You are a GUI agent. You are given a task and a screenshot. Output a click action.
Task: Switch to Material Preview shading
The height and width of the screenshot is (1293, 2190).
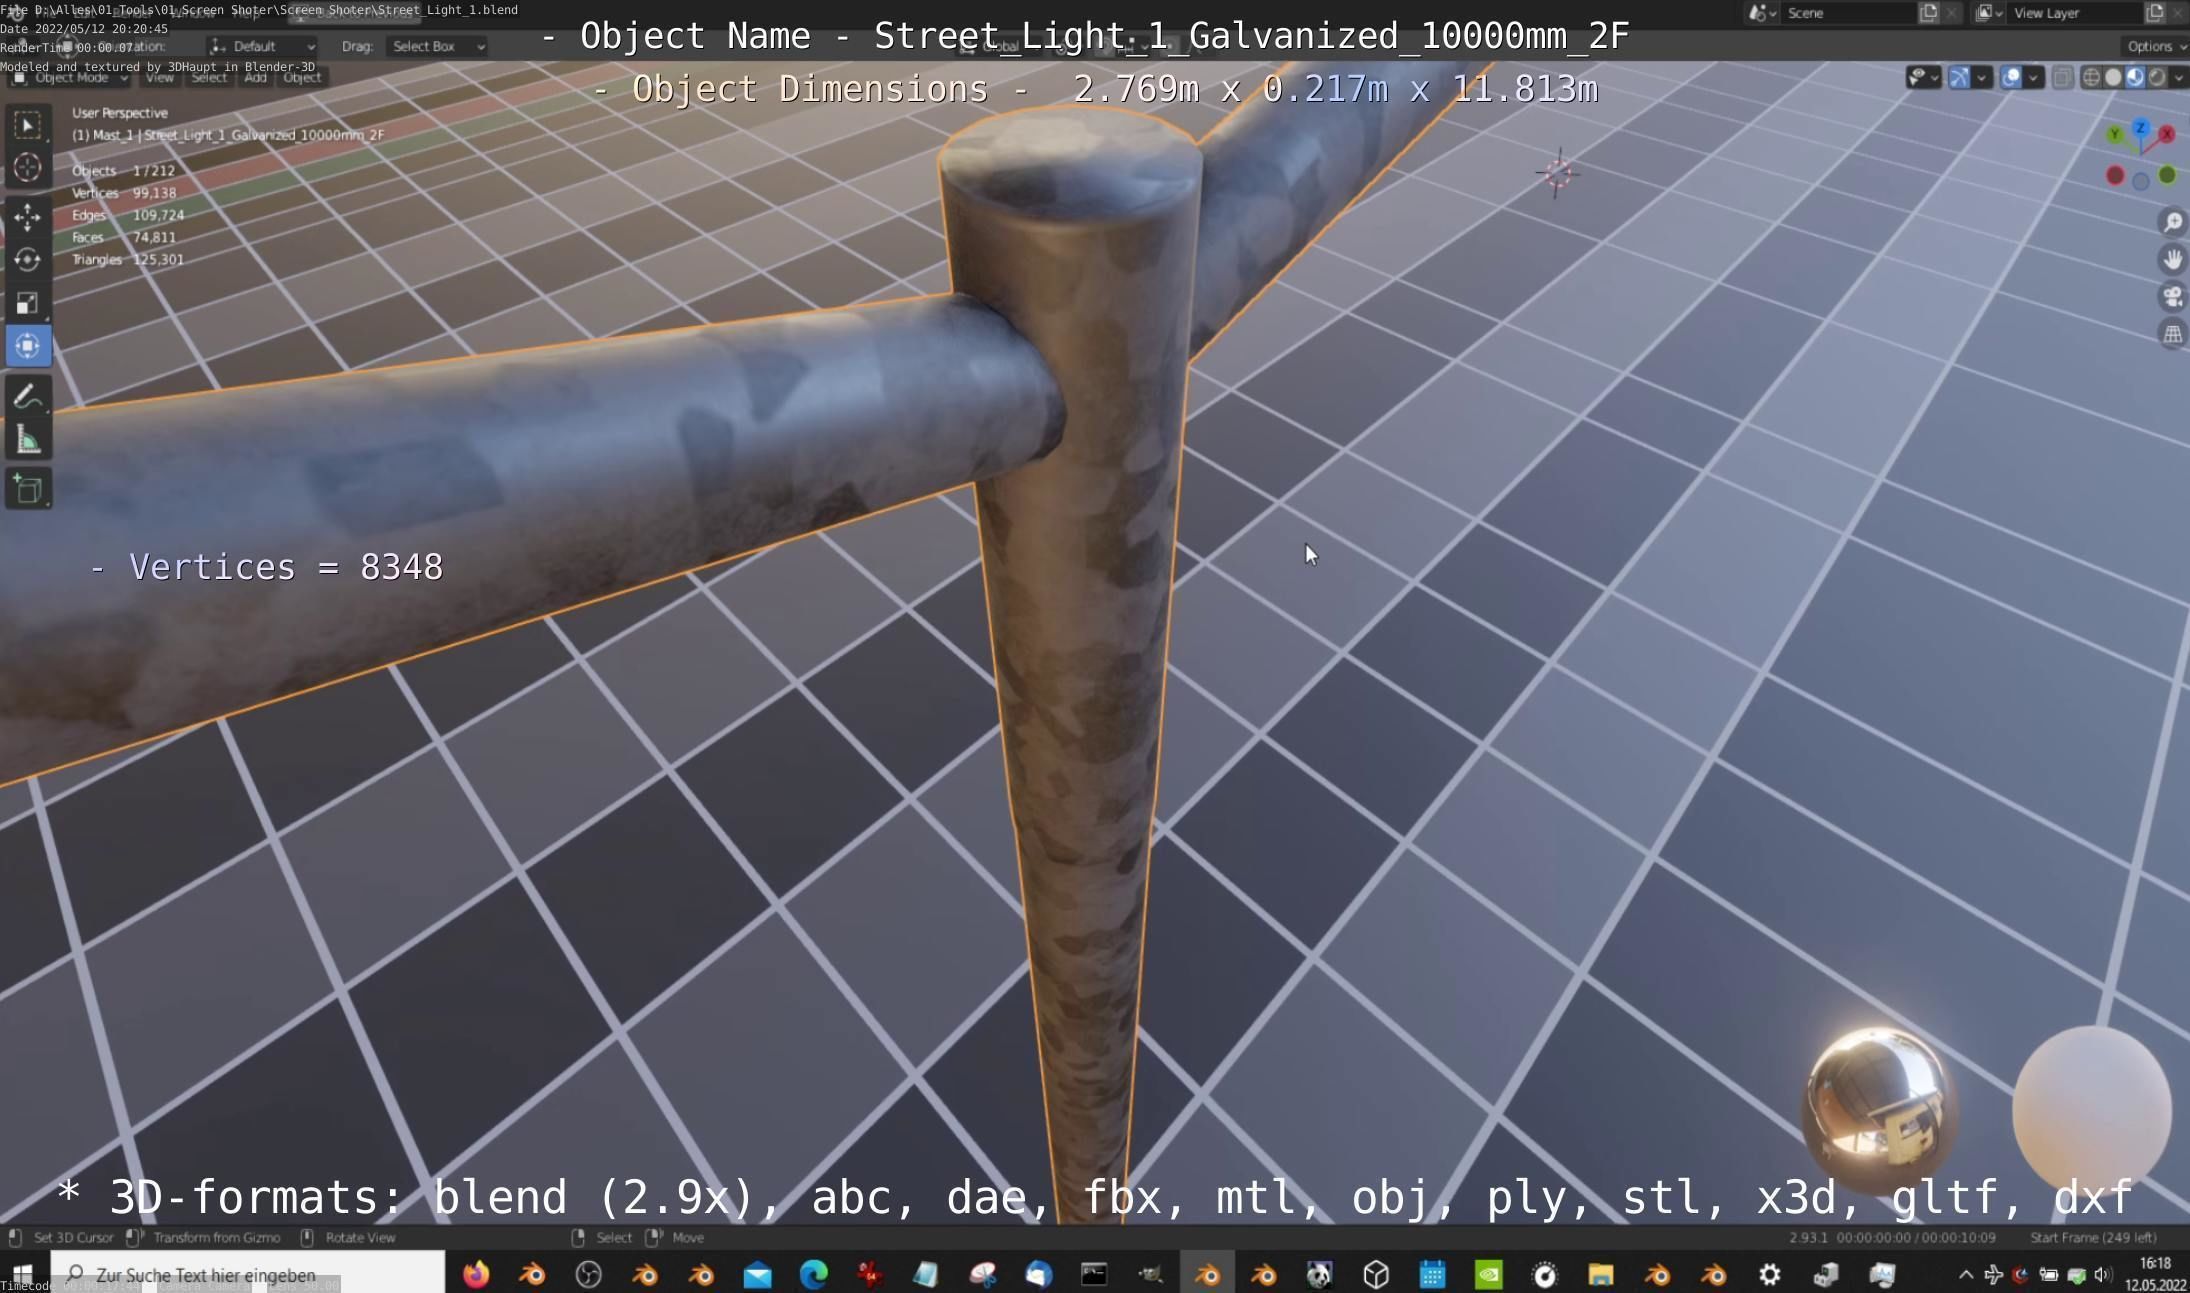(x=2135, y=78)
